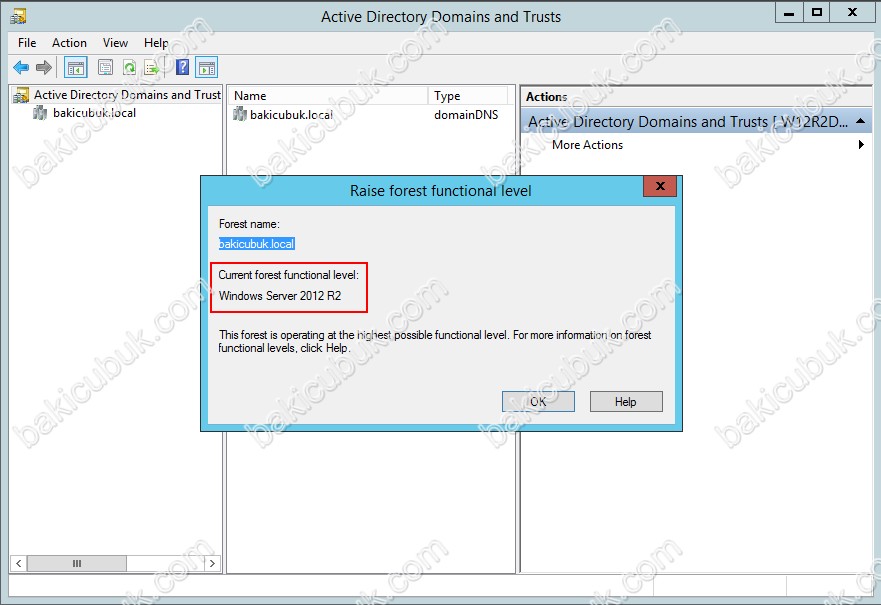Screen dimensions: 881x605
Task: Click the Export List toolbar icon
Action: [152, 68]
